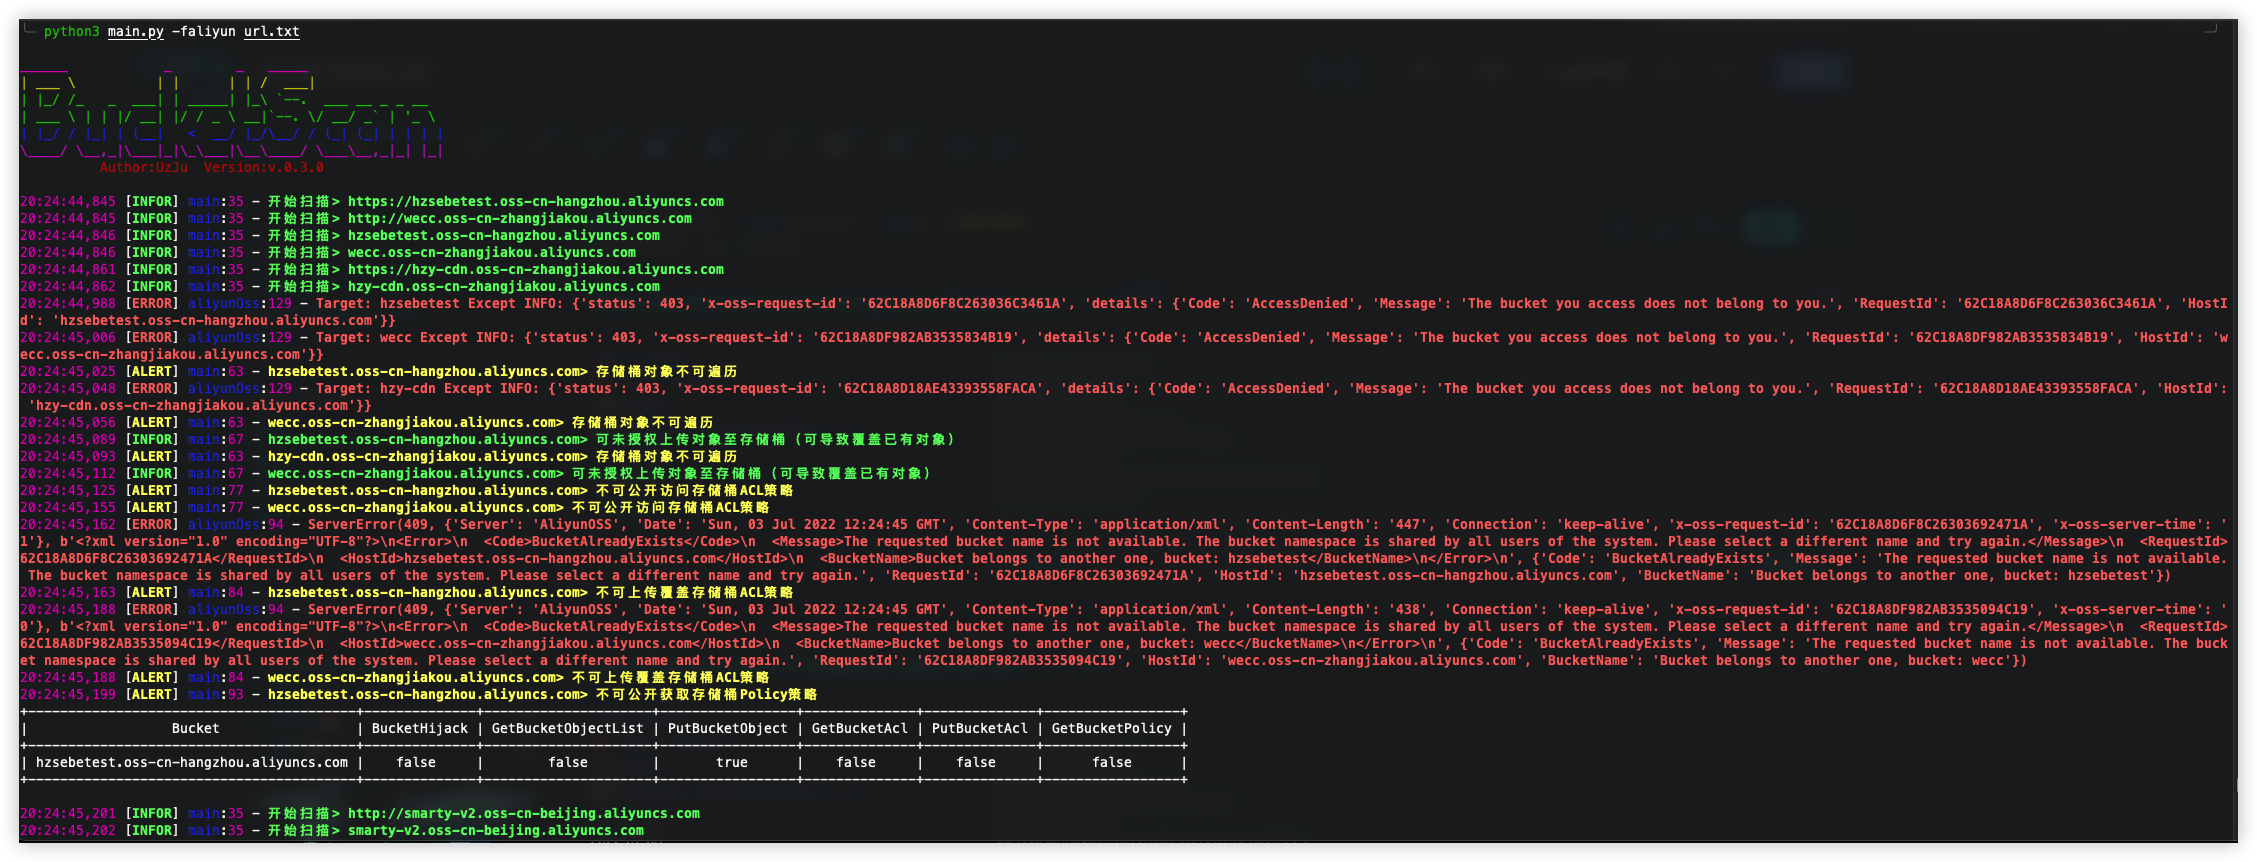Click main.py in the command line
Screen dimensions: 2257x862
point(136,32)
